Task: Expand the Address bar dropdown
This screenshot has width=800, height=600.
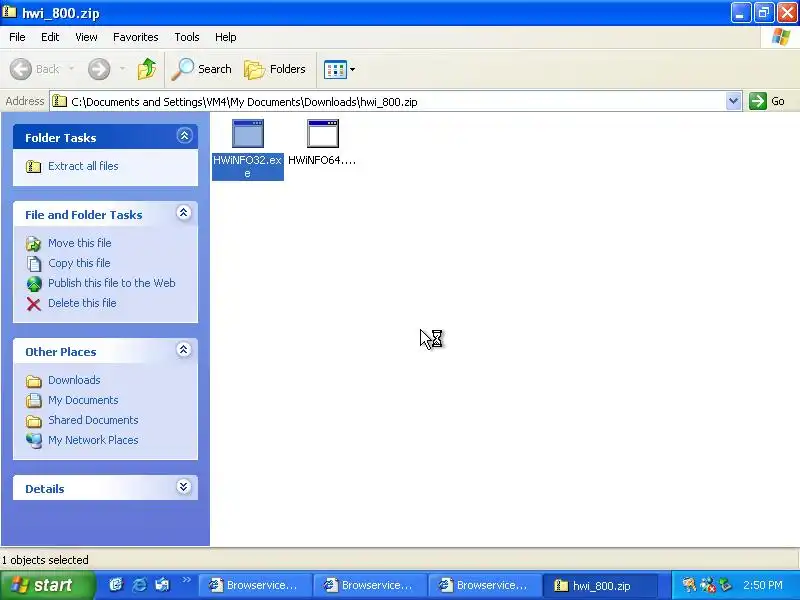Action: (x=733, y=101)
